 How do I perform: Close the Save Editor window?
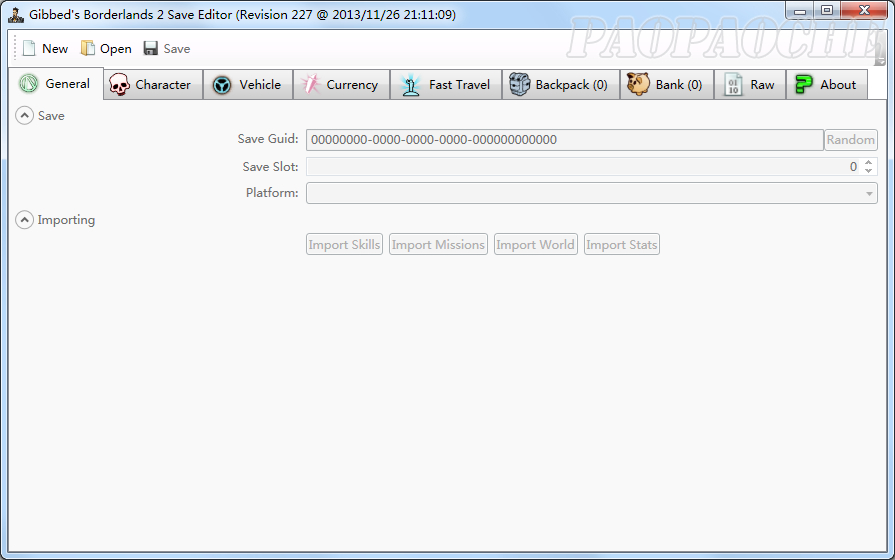864,10
